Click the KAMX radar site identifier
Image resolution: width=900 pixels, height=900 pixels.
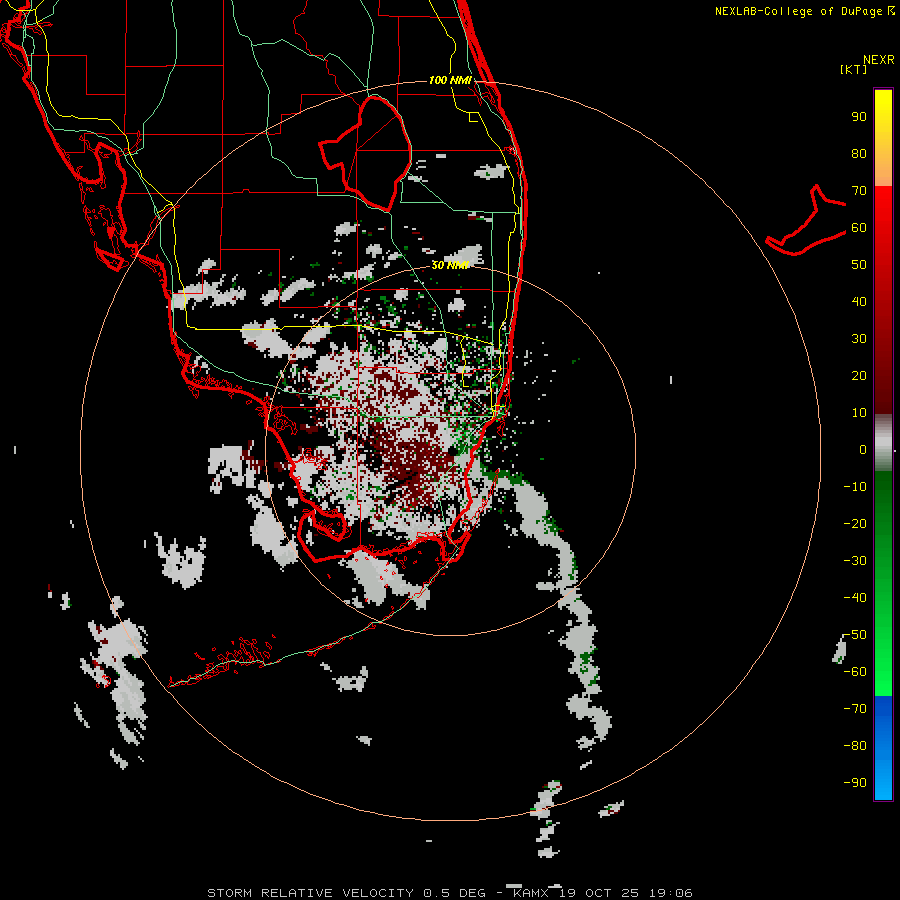[x=531, y=893]
